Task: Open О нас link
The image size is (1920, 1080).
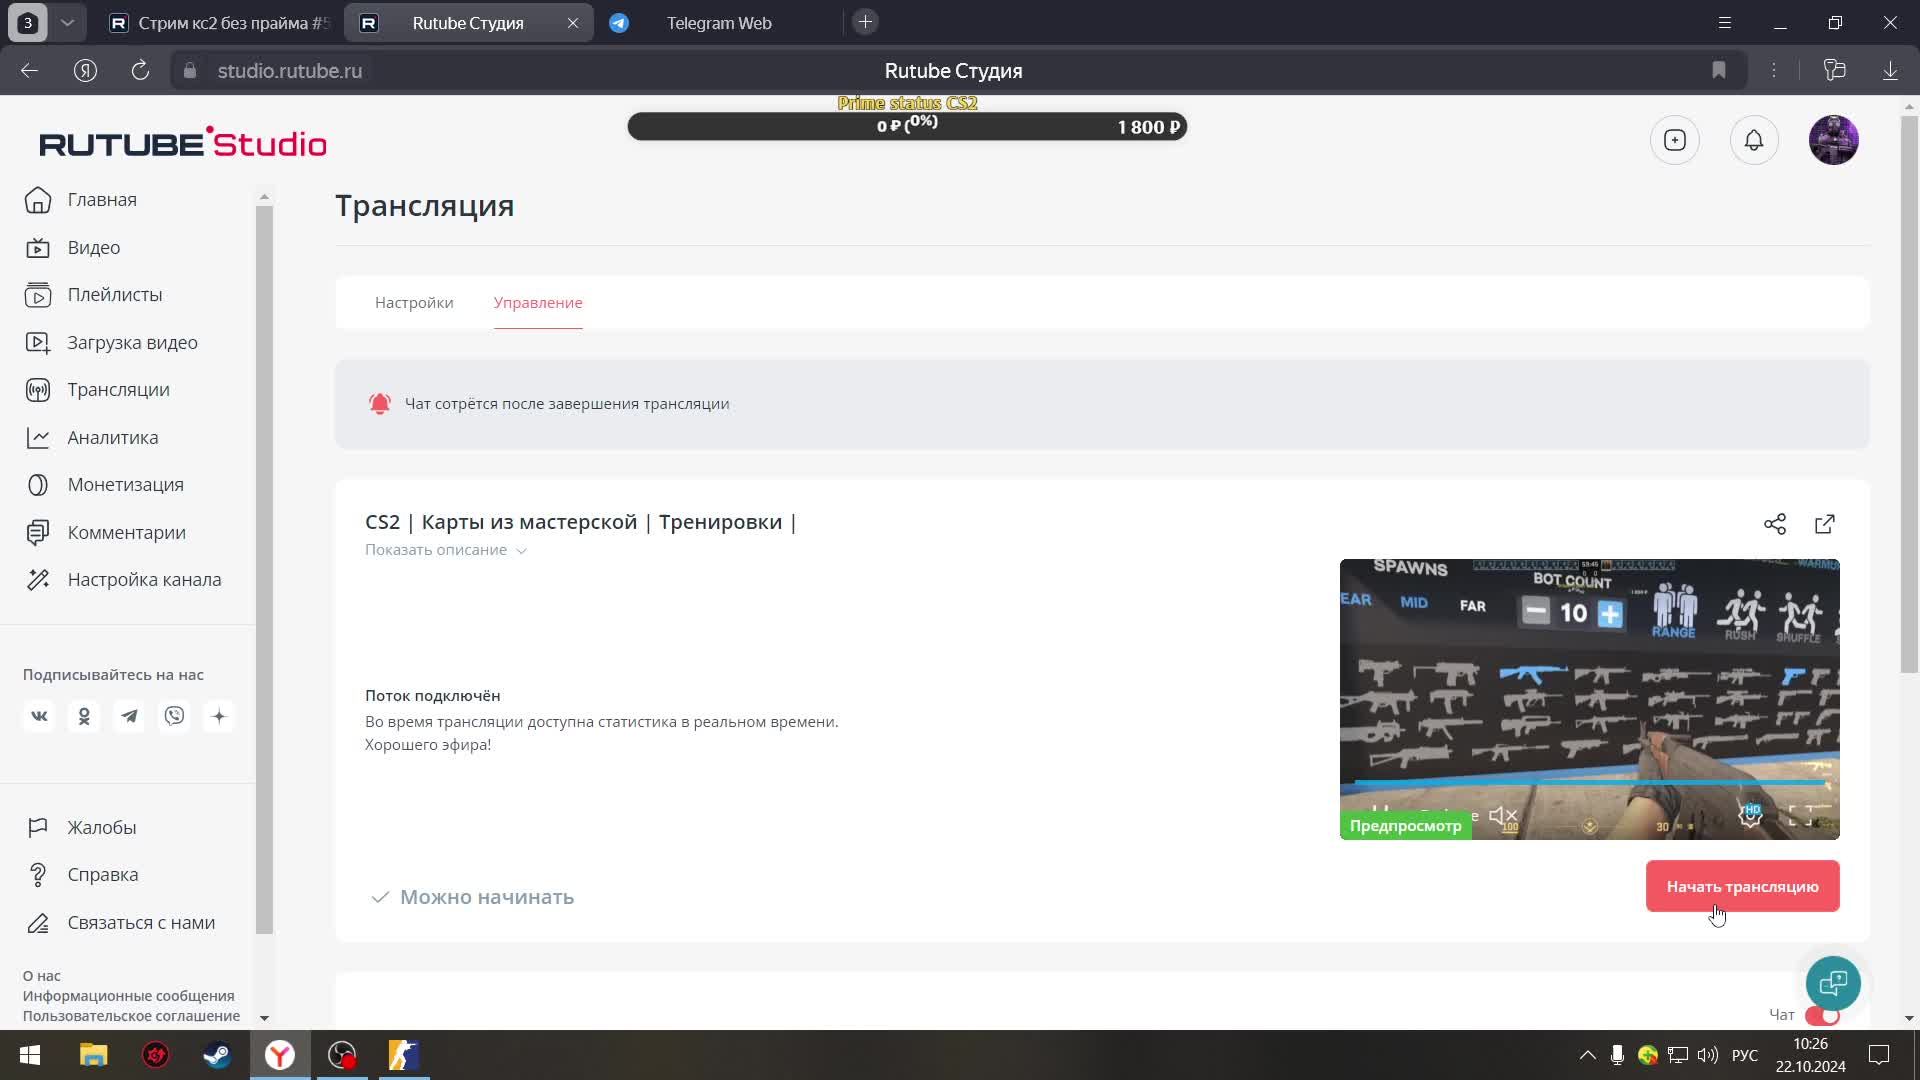Action: (x=42, y=976)
